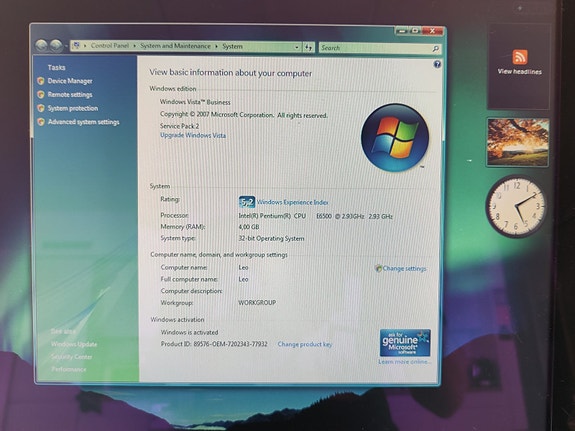Viewport: 575px width, 431px height.
Task: Expand the recent pages arrow beside Forward
Action: 66,47
